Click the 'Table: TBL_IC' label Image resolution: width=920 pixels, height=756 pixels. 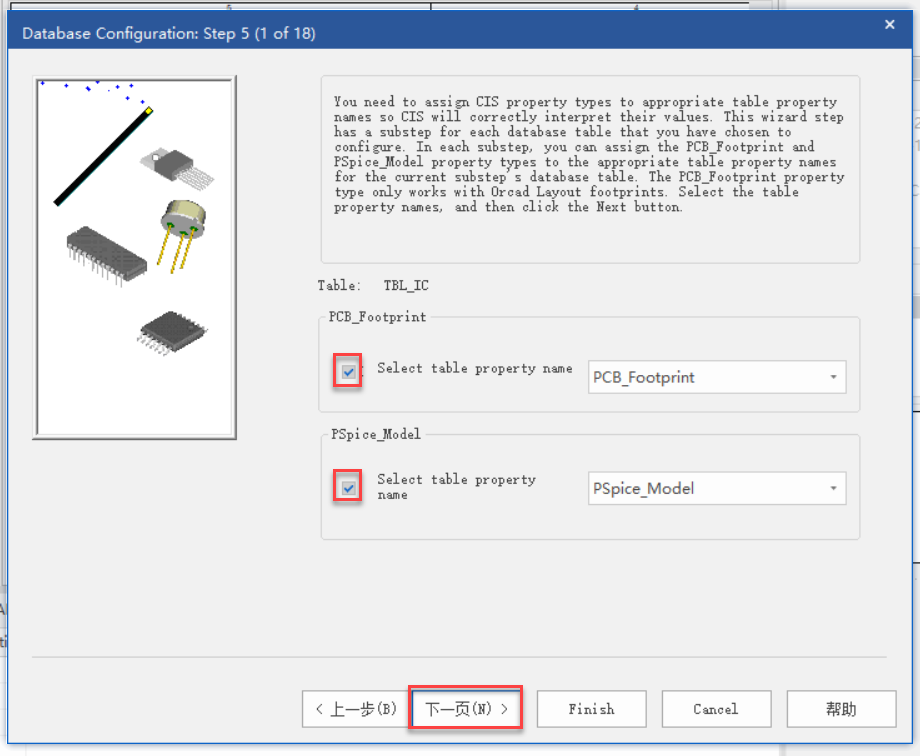point(373,285)
